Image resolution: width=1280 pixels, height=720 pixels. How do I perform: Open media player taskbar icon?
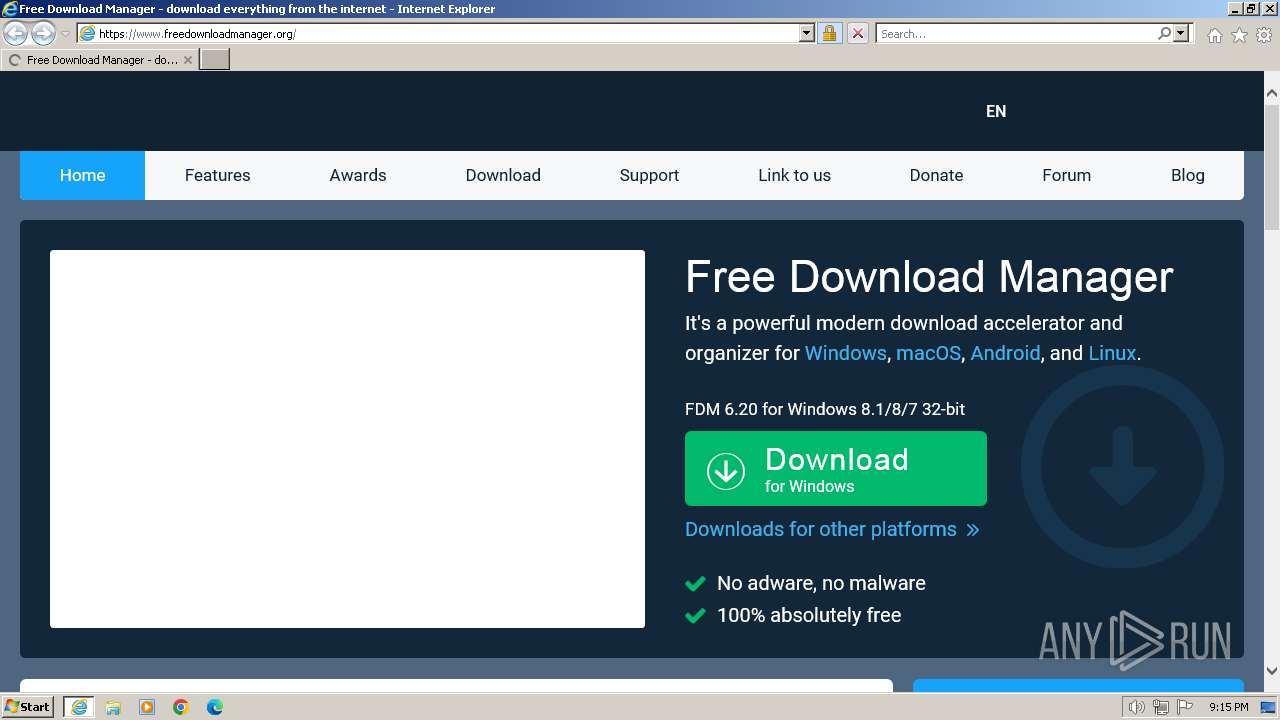[x=147, y=707]
